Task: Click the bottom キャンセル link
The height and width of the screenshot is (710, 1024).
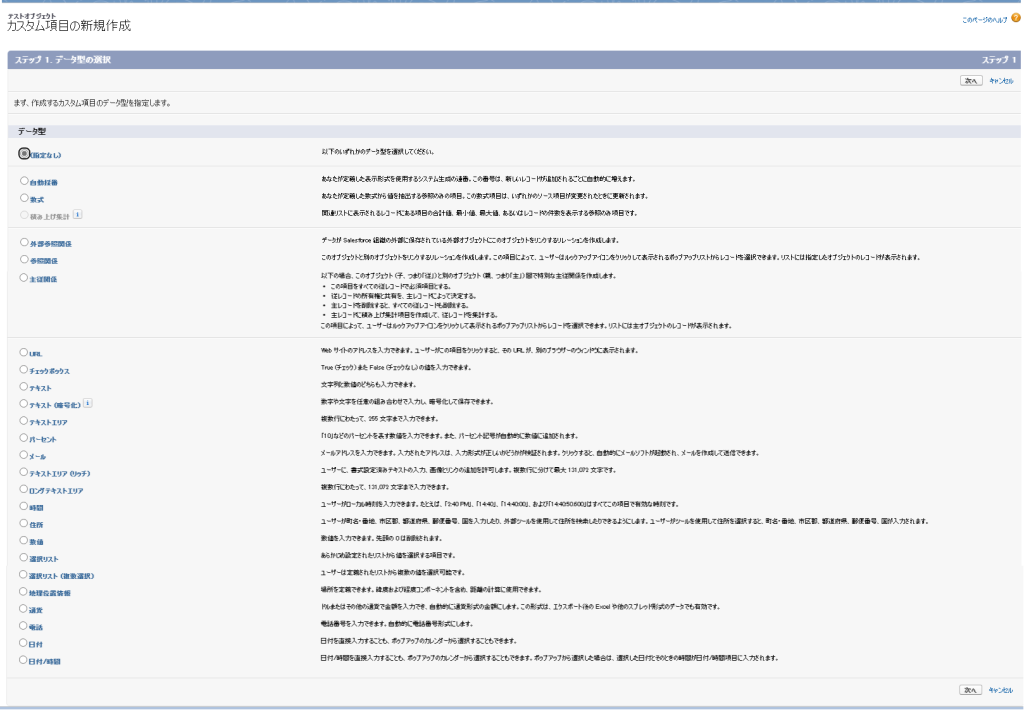Action: point(1001,690)
